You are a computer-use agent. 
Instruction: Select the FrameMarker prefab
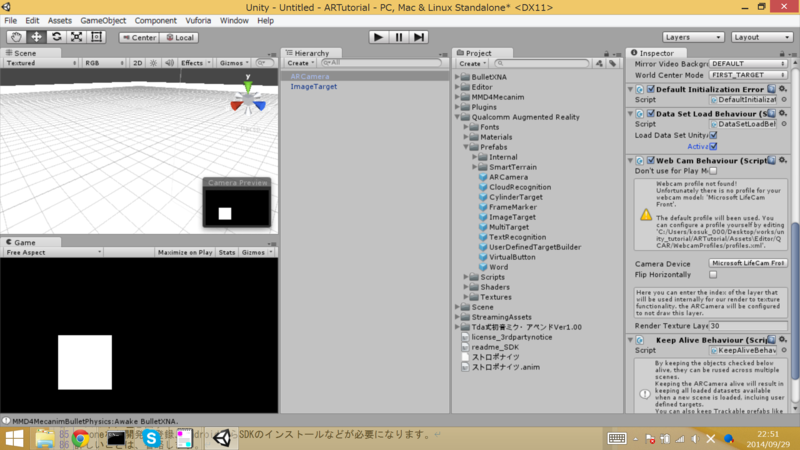click(x=512, y=207)
